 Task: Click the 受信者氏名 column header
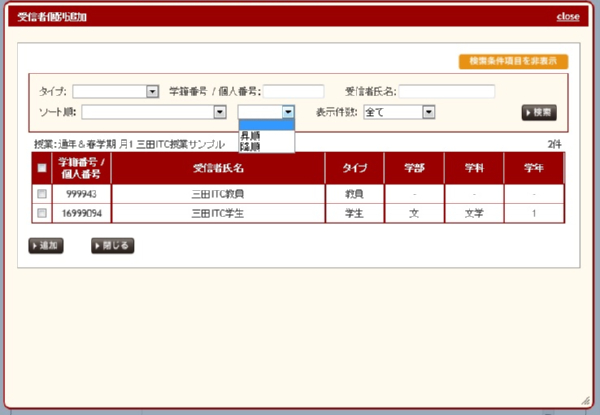[x=218, y=168]
